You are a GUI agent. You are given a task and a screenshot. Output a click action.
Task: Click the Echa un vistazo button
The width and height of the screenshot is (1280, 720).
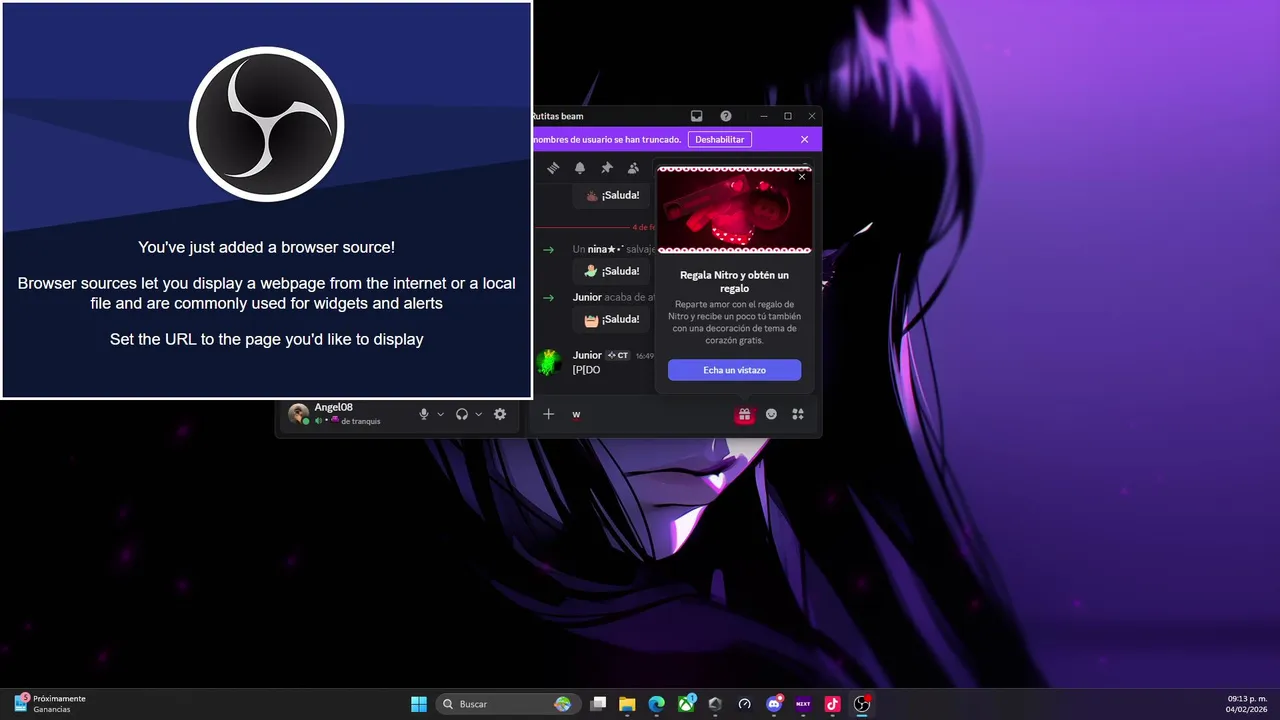734,370
